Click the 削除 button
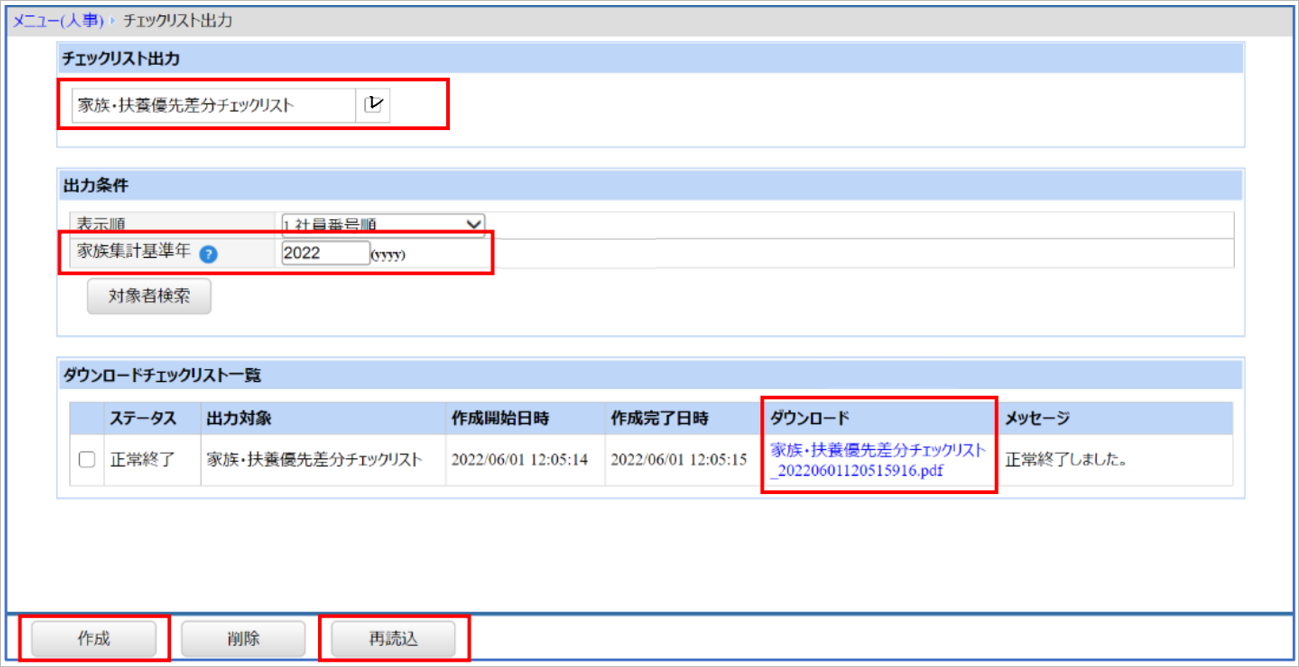Image resolution: width=1299 pixels, height=667 pixels. [243, 638]
